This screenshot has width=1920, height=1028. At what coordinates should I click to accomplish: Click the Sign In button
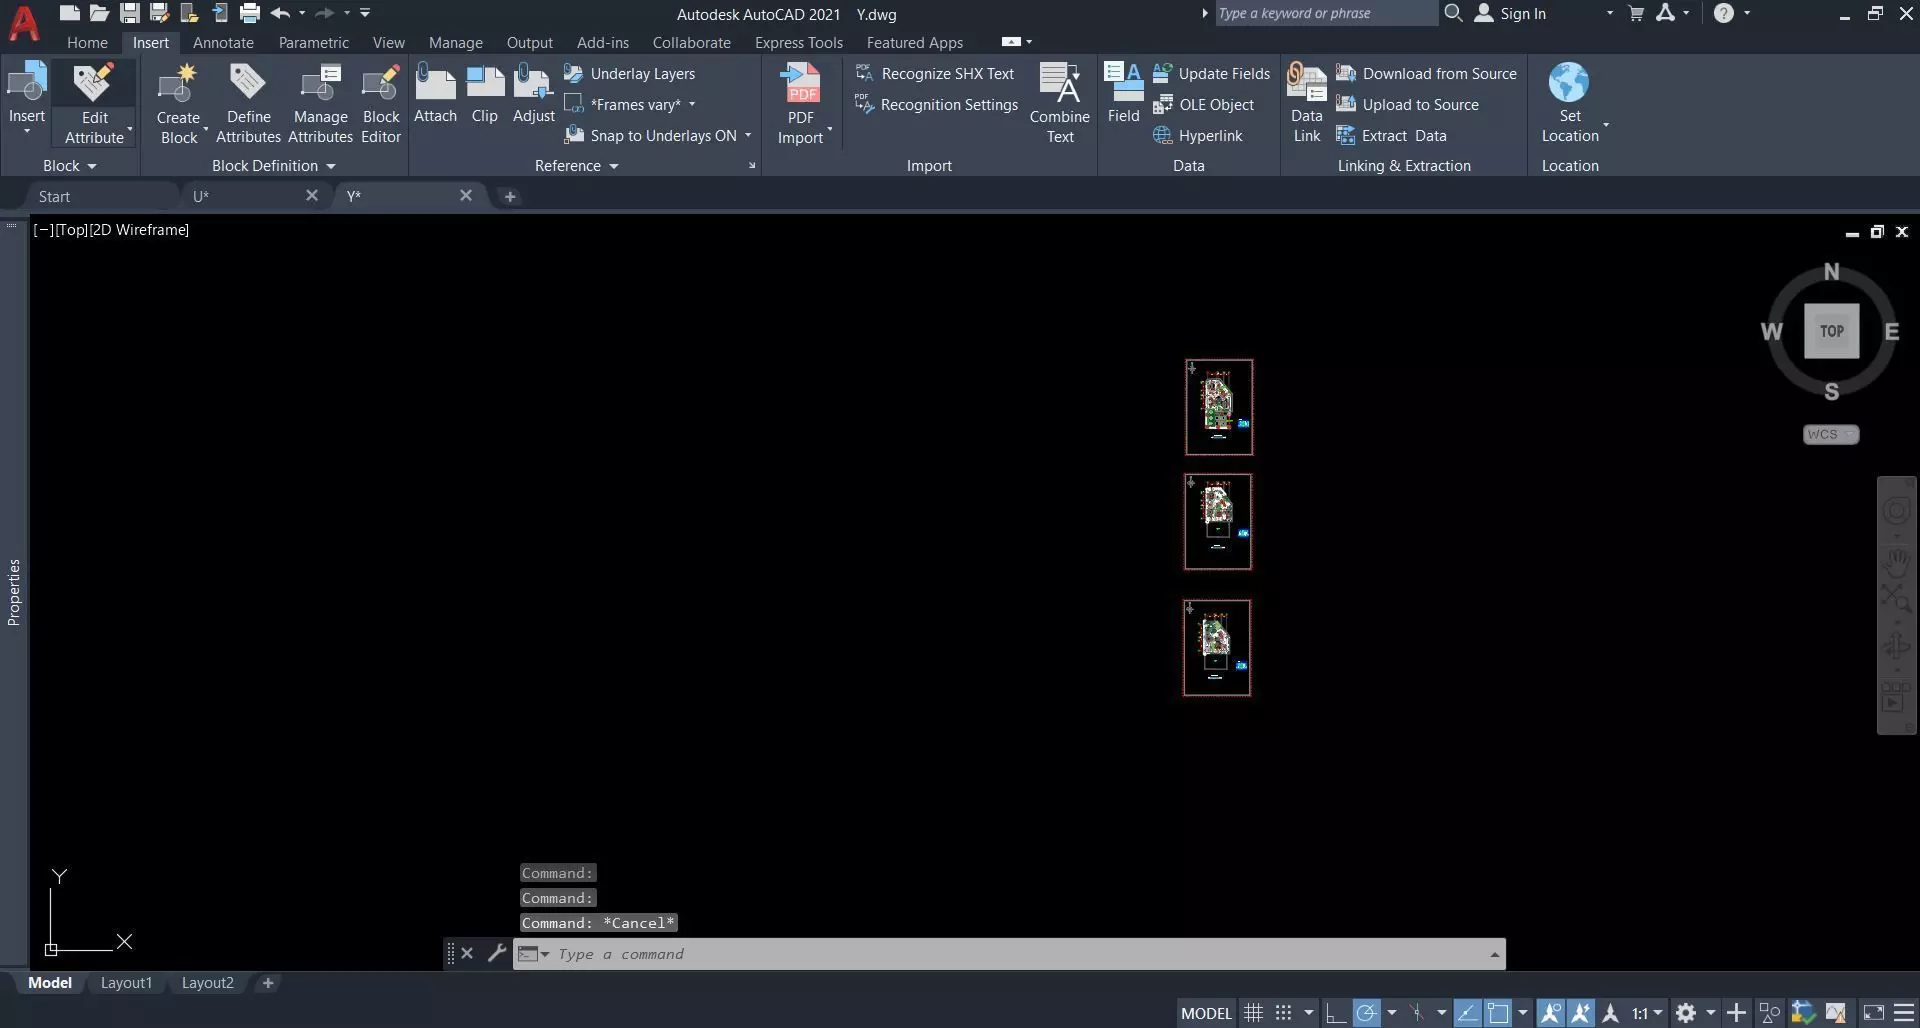pyautogui.click(x=1510, y=13)
